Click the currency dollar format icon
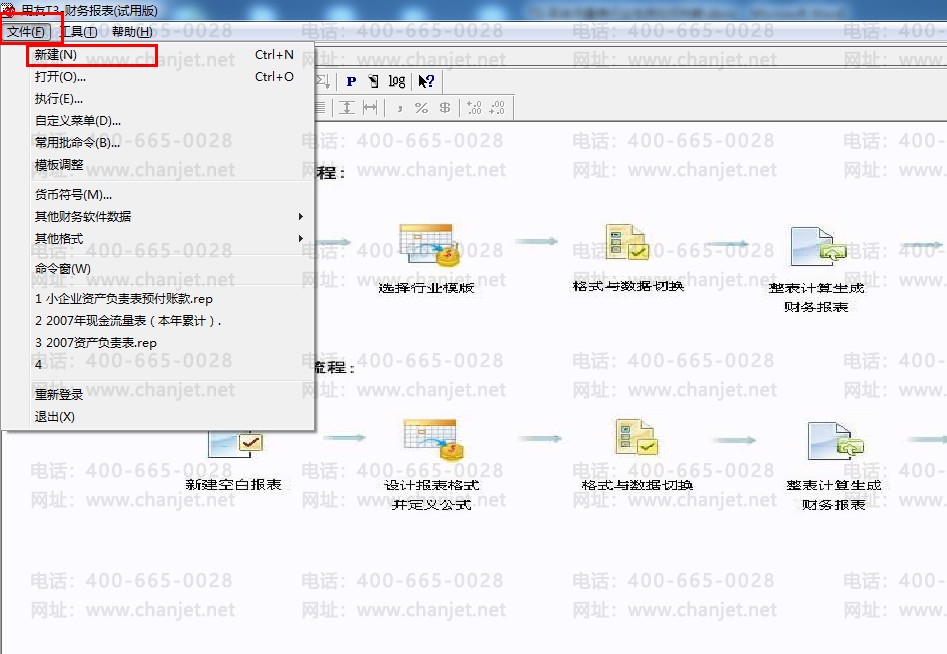Image resolution: width=947 pixels, height=654 pixels. 445,108
